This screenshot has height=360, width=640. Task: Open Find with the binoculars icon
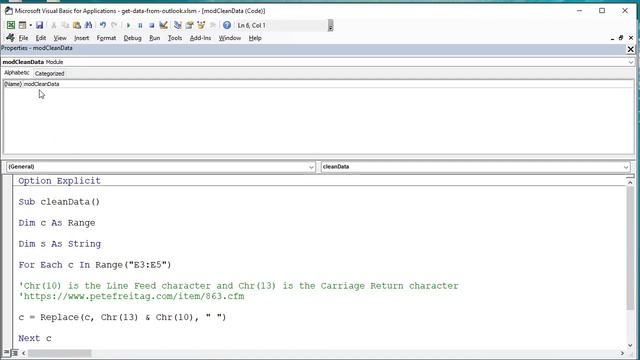click(88, 25)
